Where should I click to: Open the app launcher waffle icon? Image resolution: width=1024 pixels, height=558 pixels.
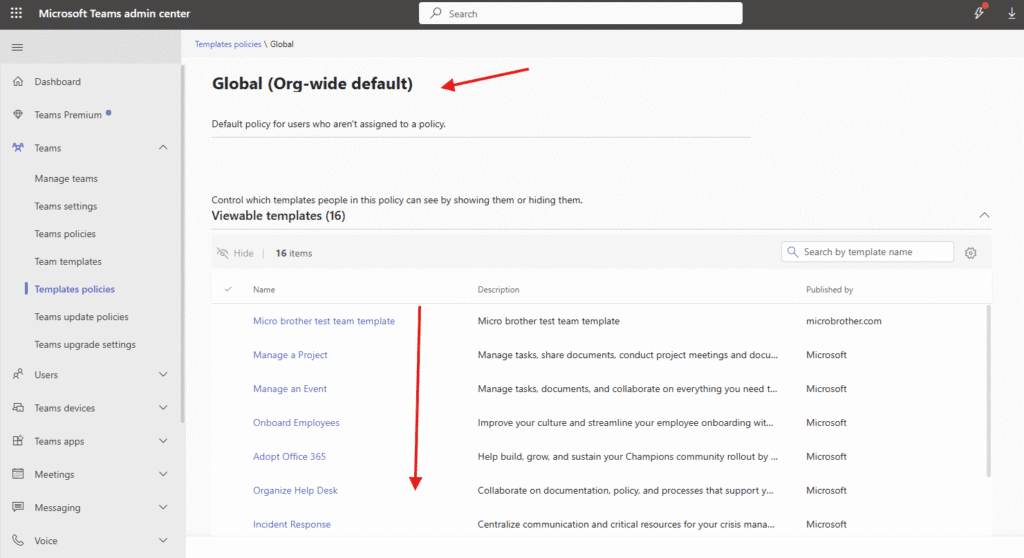16,14
